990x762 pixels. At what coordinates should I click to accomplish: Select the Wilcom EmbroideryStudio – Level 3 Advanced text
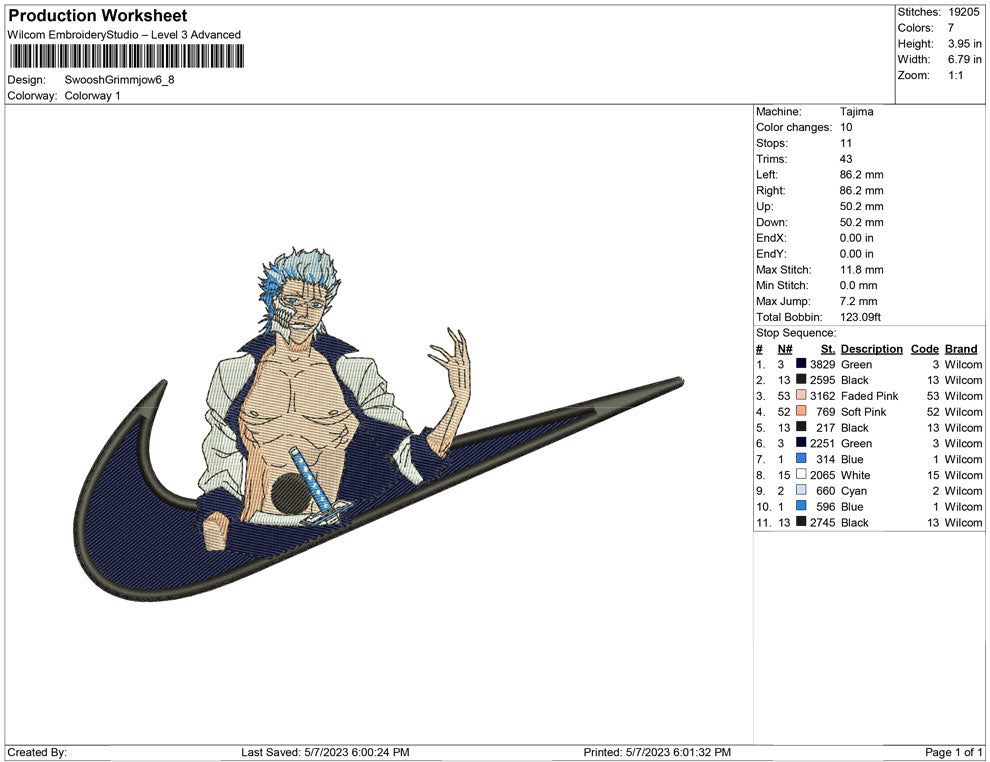pos(124,35)
